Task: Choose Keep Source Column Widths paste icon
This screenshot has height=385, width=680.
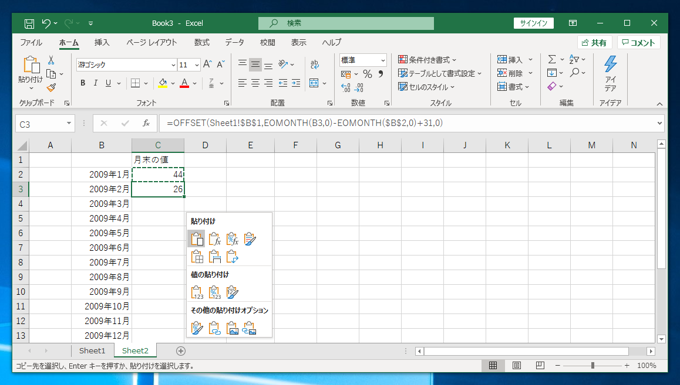Action: [215, 257]
